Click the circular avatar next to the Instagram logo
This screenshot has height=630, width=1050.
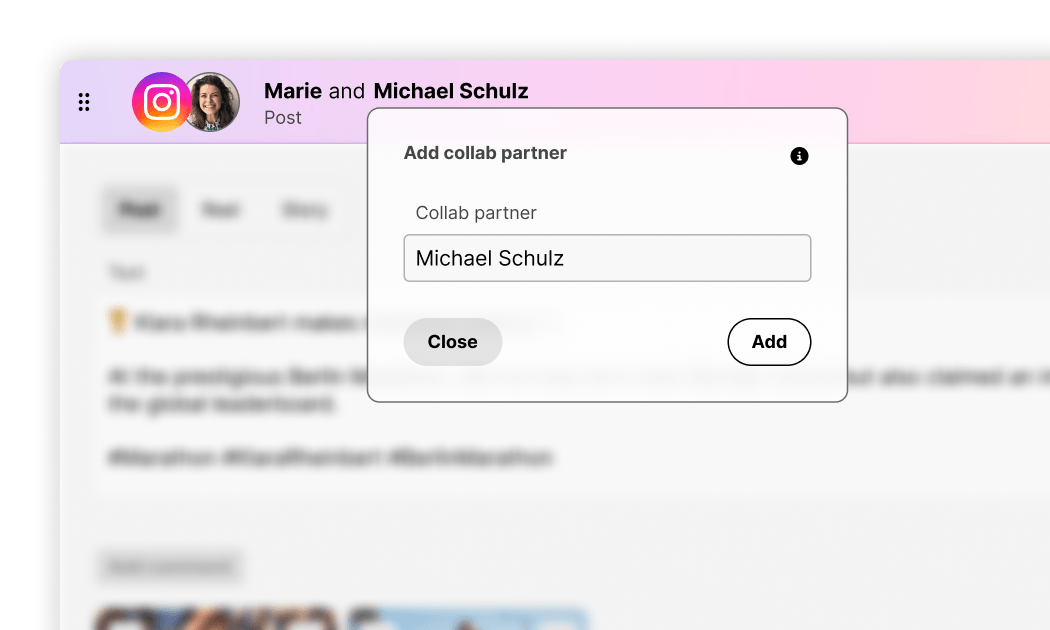point(211,102)
